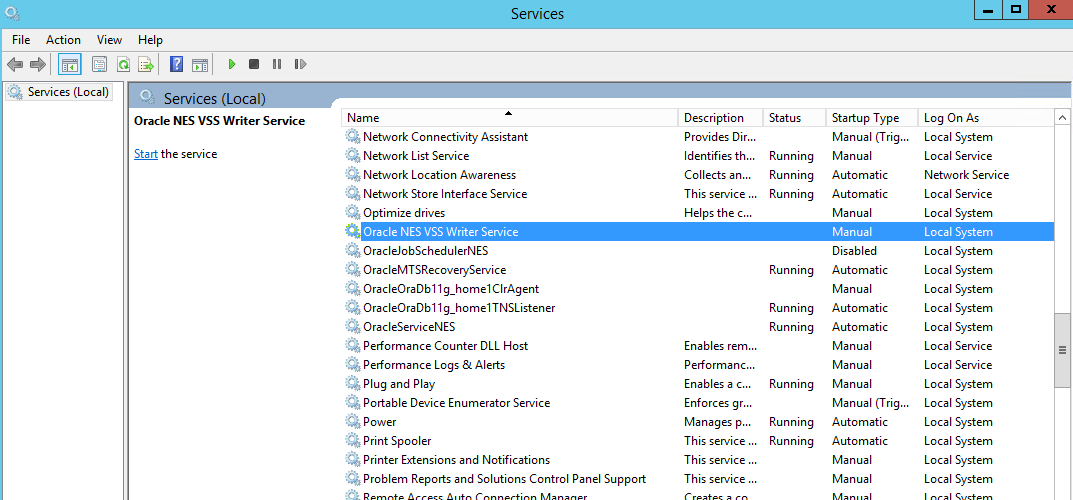
Task: Click gear icon of OracleOraDb11g_home1TNSListener
Action: click(352, 308)
